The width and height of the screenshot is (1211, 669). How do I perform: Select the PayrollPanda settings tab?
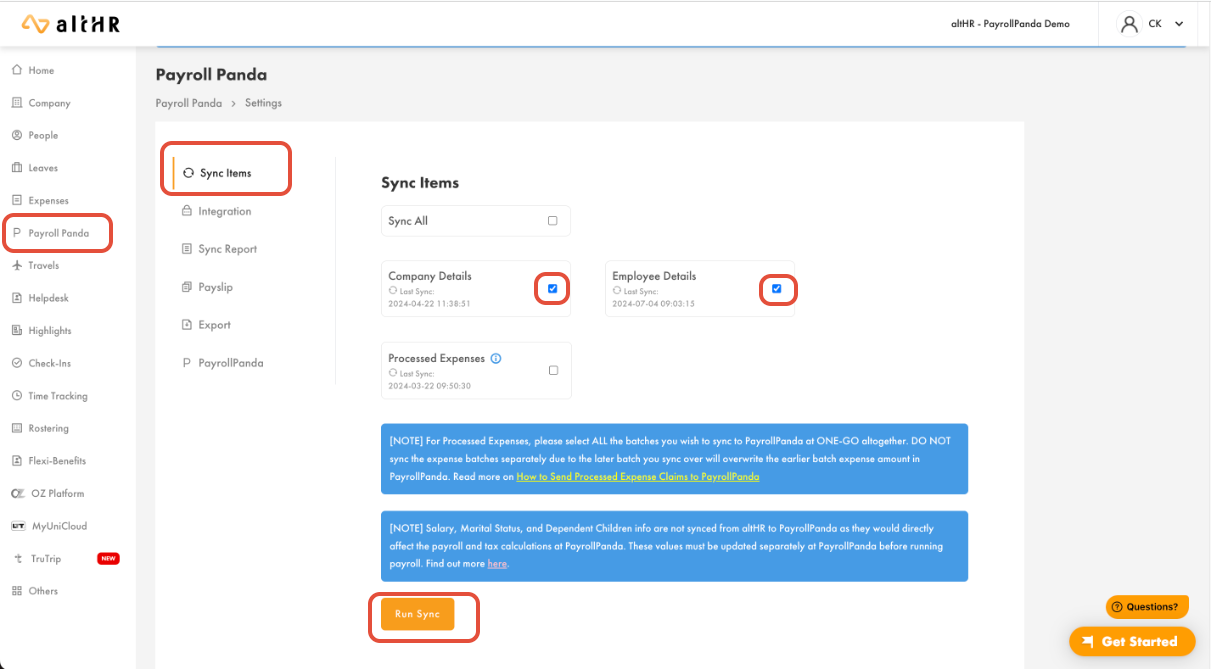tap(222, 363)
